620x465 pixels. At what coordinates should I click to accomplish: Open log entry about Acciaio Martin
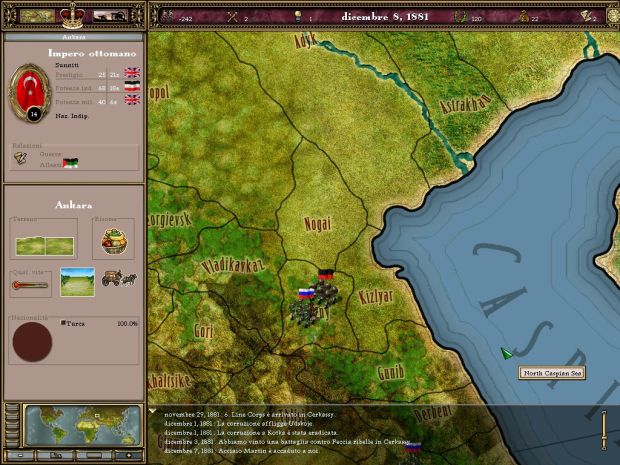(242, 451)
